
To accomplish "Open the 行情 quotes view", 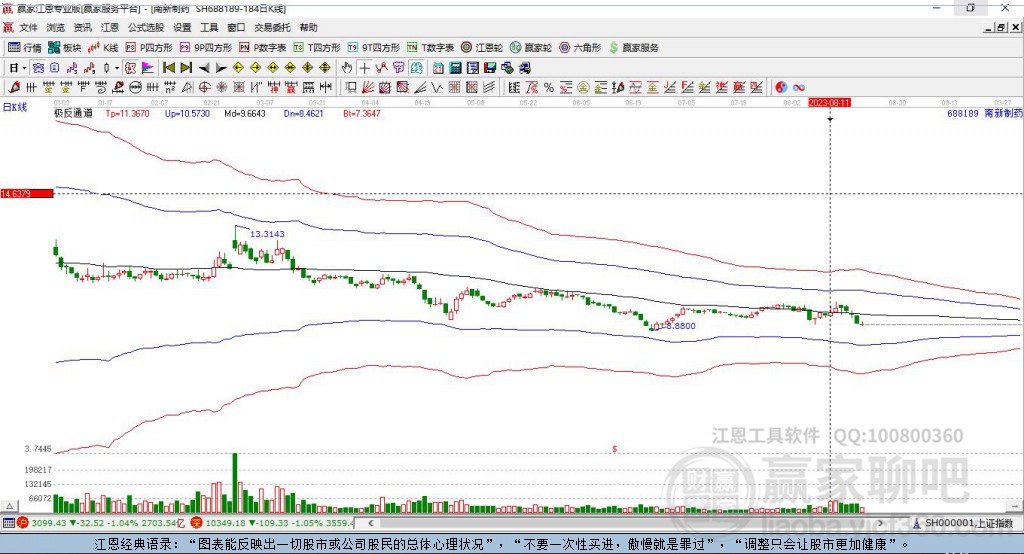I will 25,48.
